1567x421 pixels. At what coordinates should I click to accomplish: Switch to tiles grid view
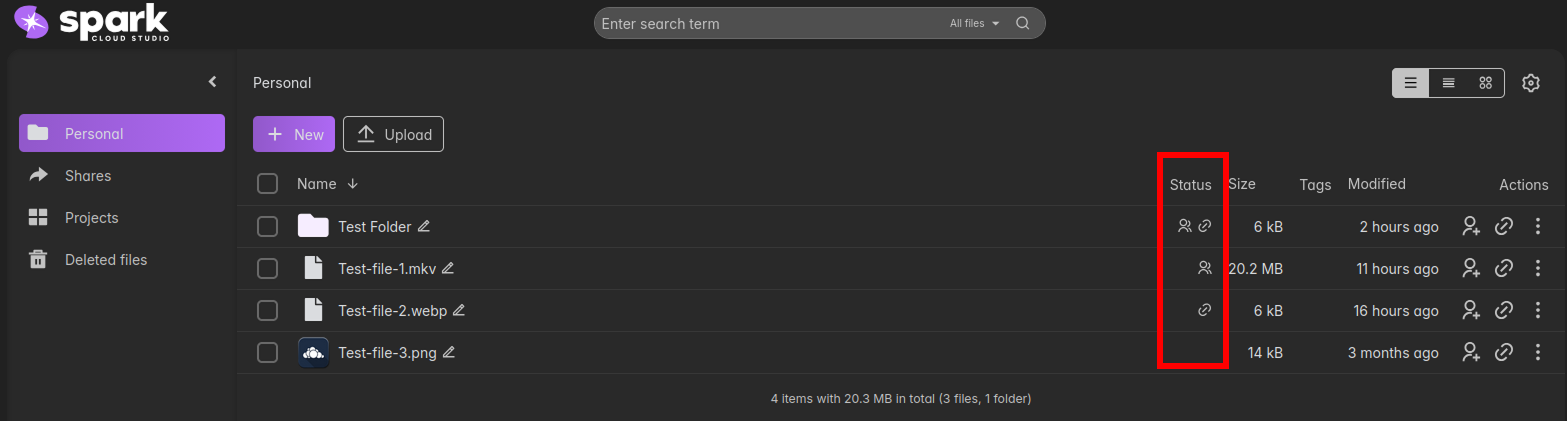[1486, 83]
